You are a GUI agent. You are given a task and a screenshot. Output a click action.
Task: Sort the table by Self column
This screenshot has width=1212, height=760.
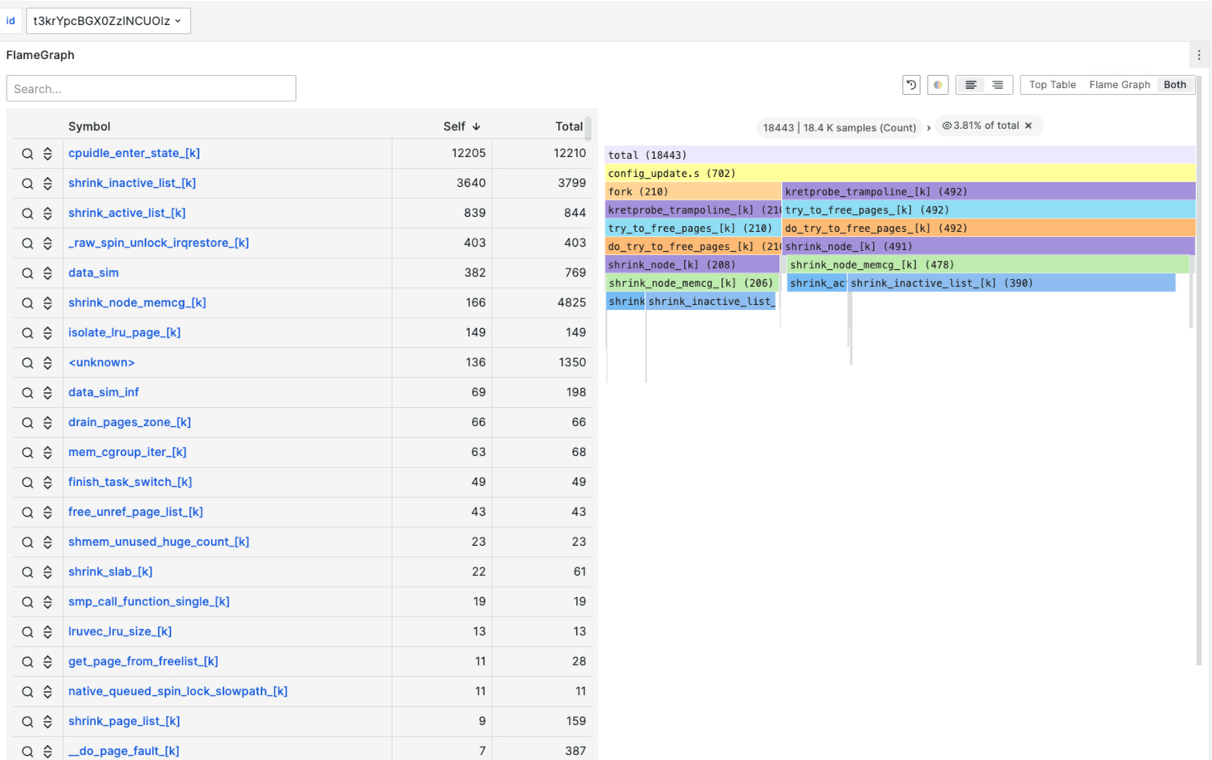click(x=461, y=126)
